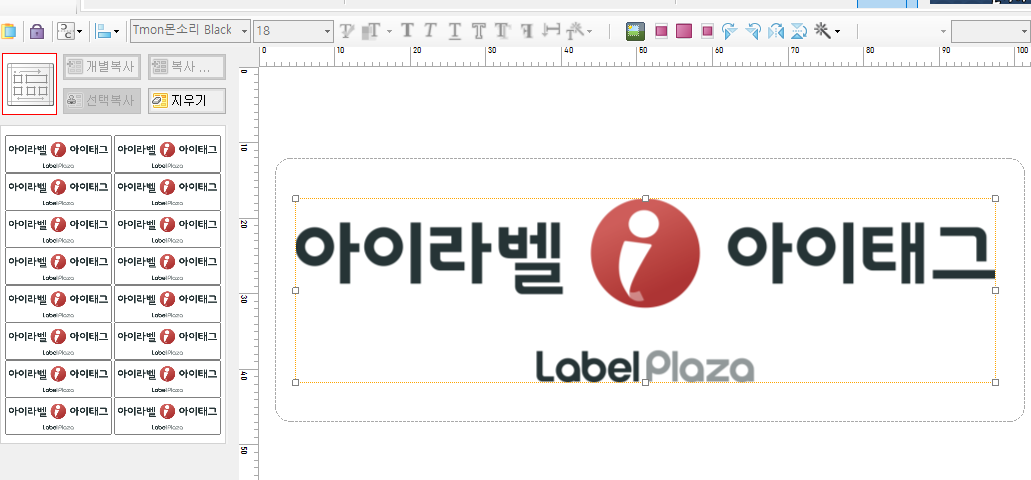Click the text background color T icon
The width and height of the screenshot is (1031, 480).
pyautogui.click(x=372, y=30)
